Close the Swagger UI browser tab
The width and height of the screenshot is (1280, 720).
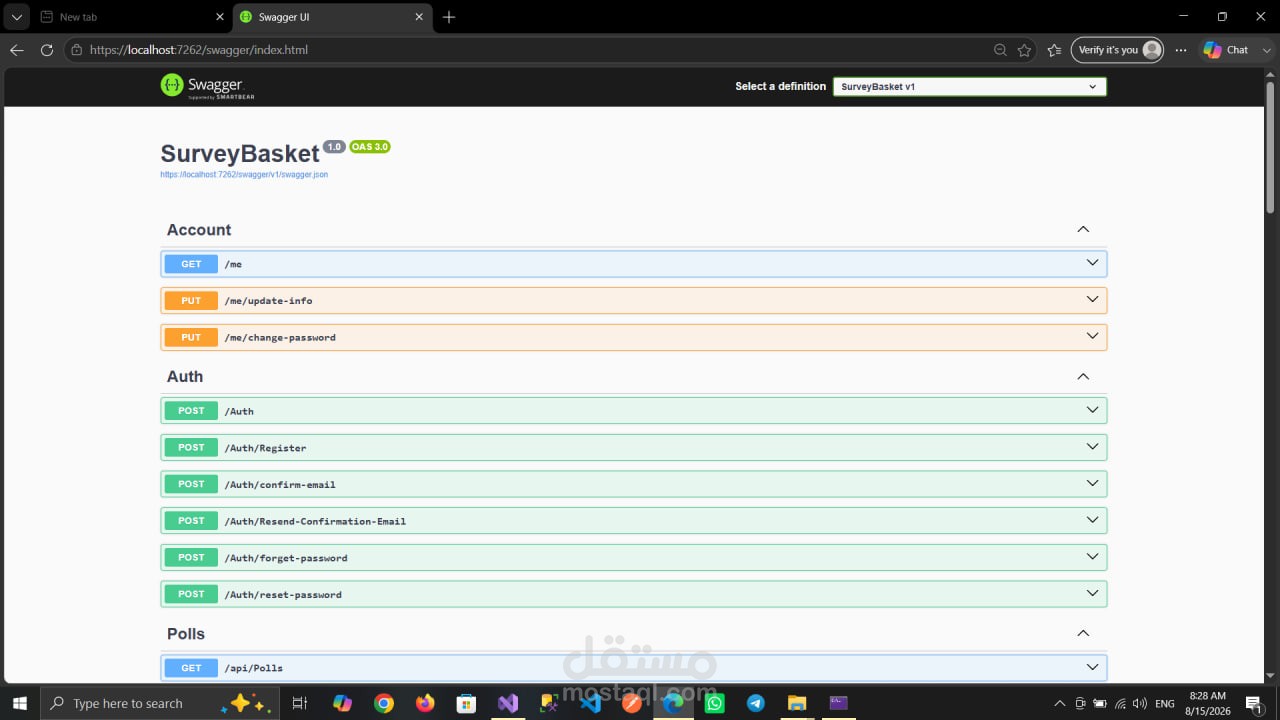pos(420,17)
